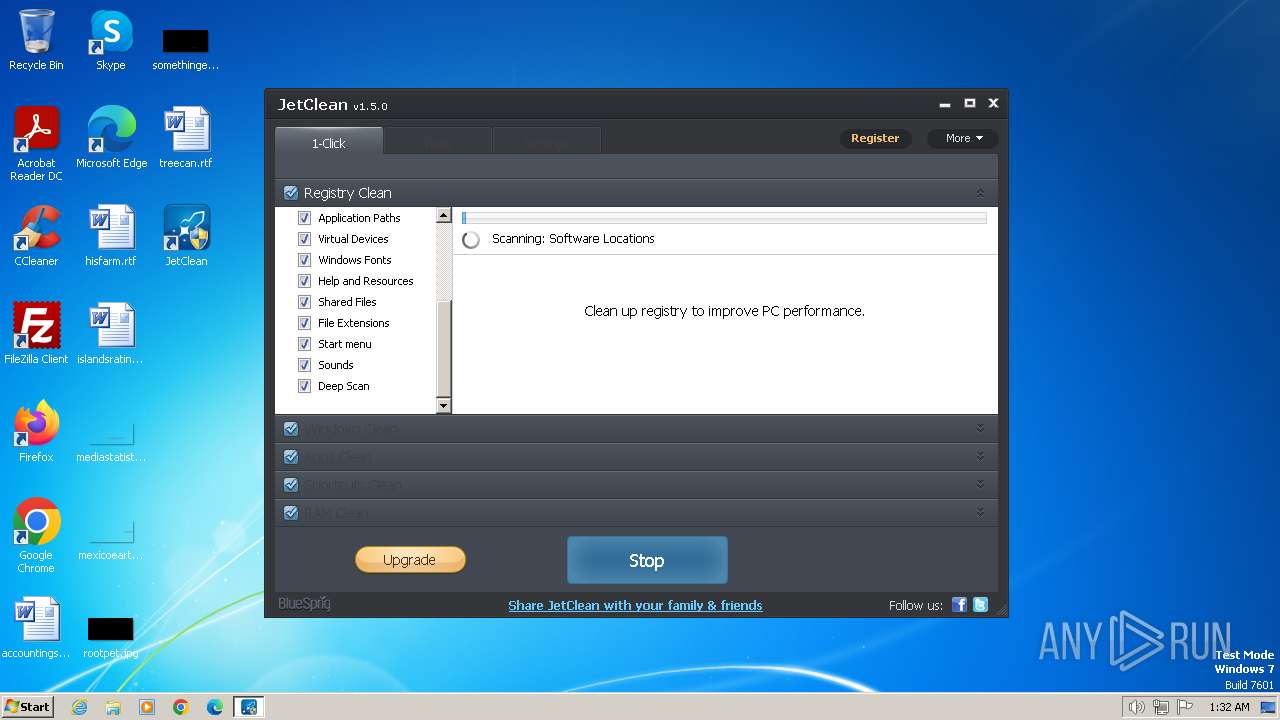Open the Recycle Bin desktop icon
The image size is (1280, 720).
(36, 40)
